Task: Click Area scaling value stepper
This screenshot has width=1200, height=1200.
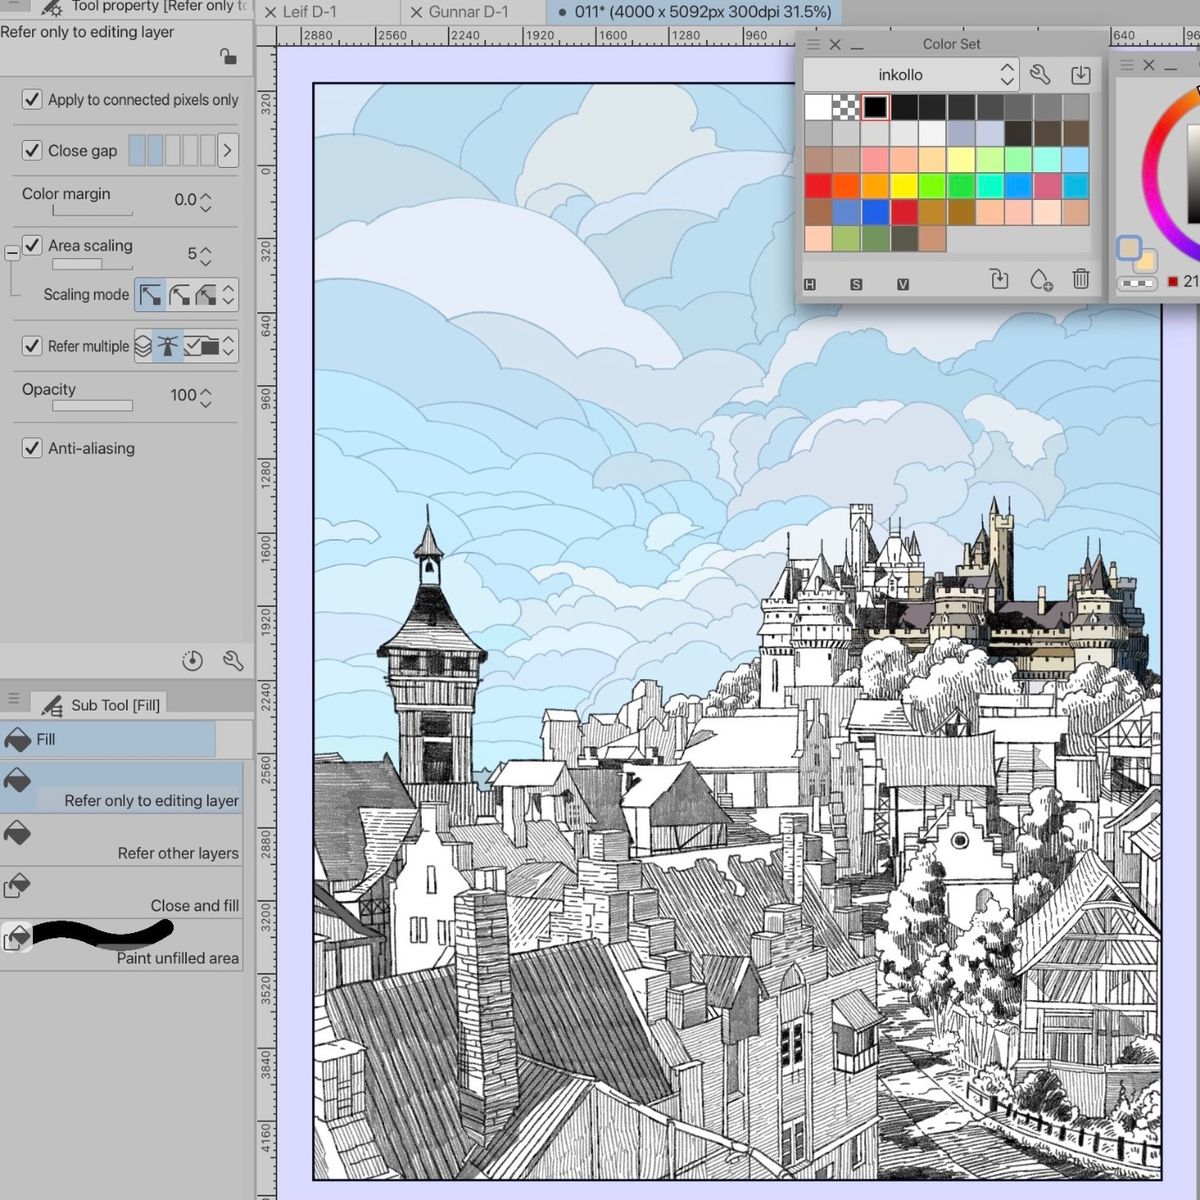Action: (x=206, y=255)
